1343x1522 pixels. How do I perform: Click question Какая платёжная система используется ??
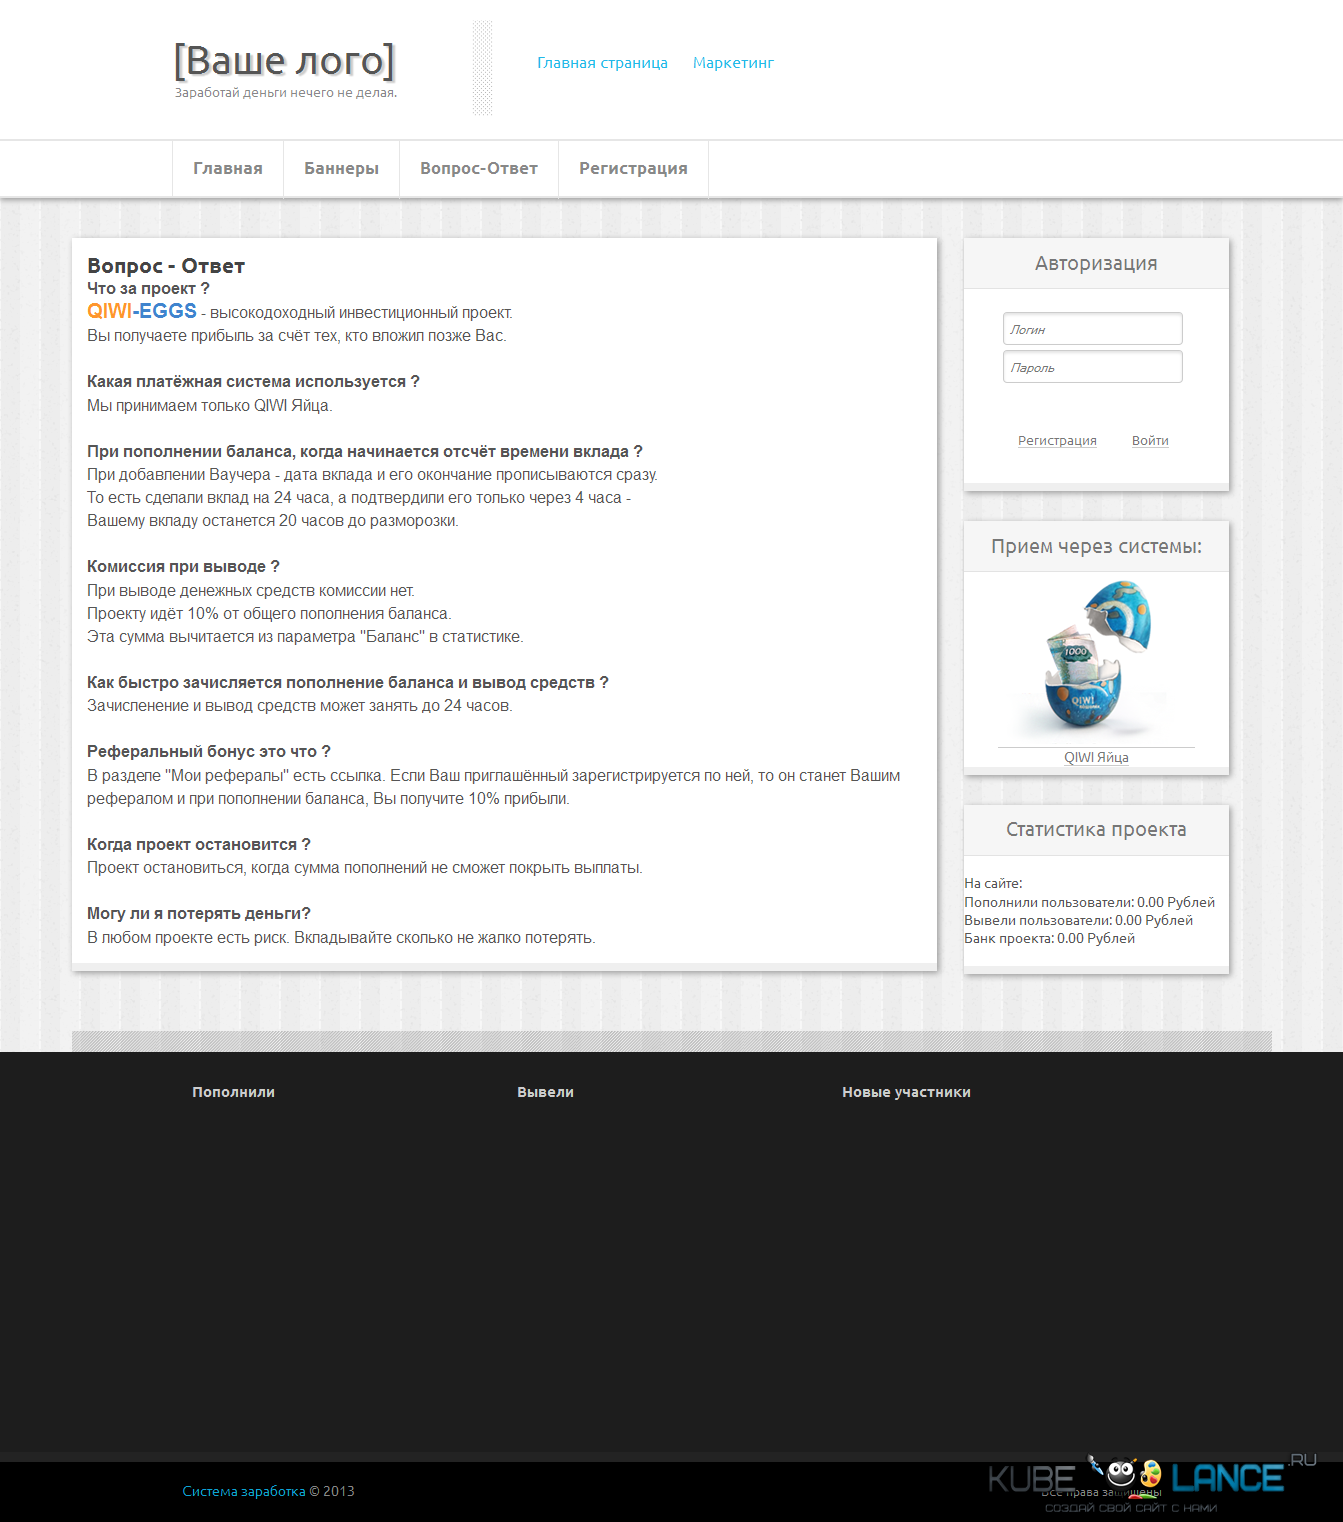tap(253, 382)
